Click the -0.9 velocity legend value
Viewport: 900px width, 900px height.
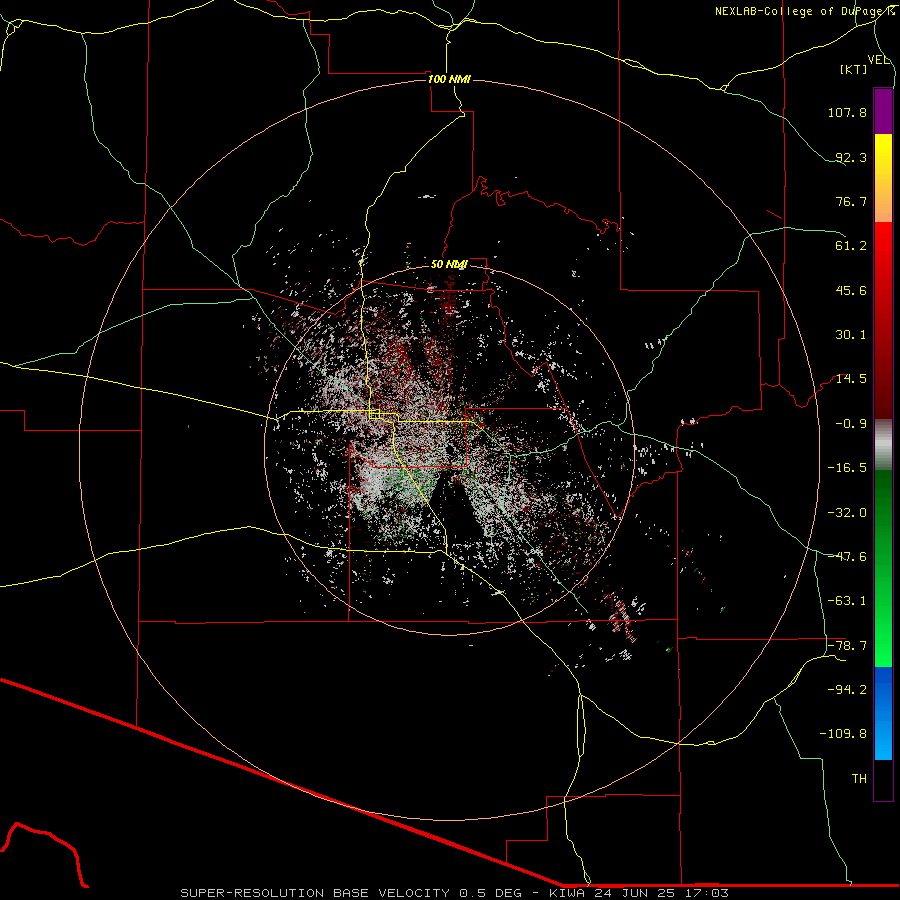851,424
